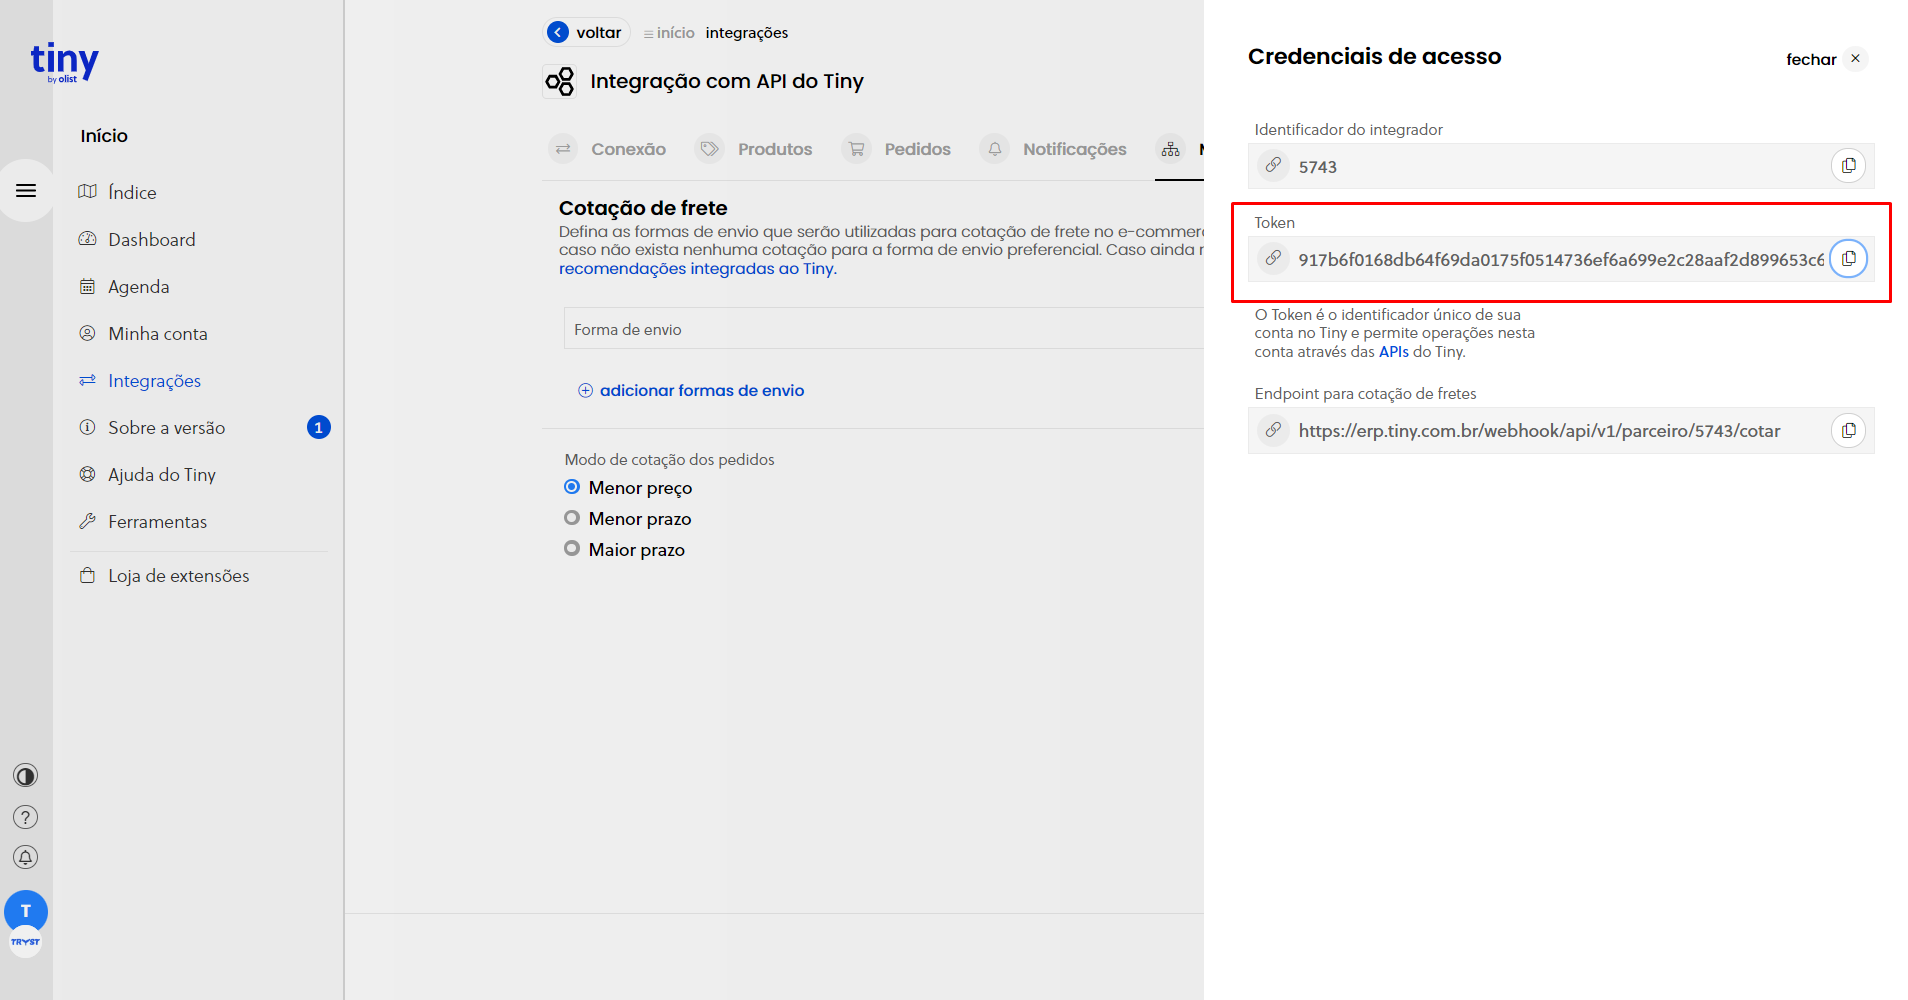Copy the integrator identifier 5743

1849,166
